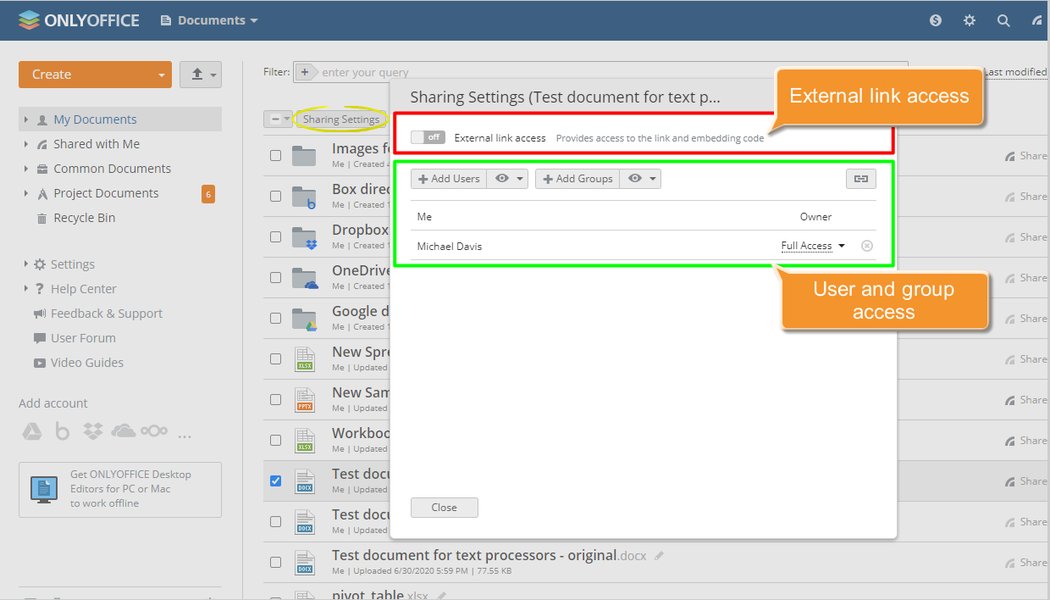1050x600 pixels.
Task: Click the Add Users button
Action: tap(449, 179)
